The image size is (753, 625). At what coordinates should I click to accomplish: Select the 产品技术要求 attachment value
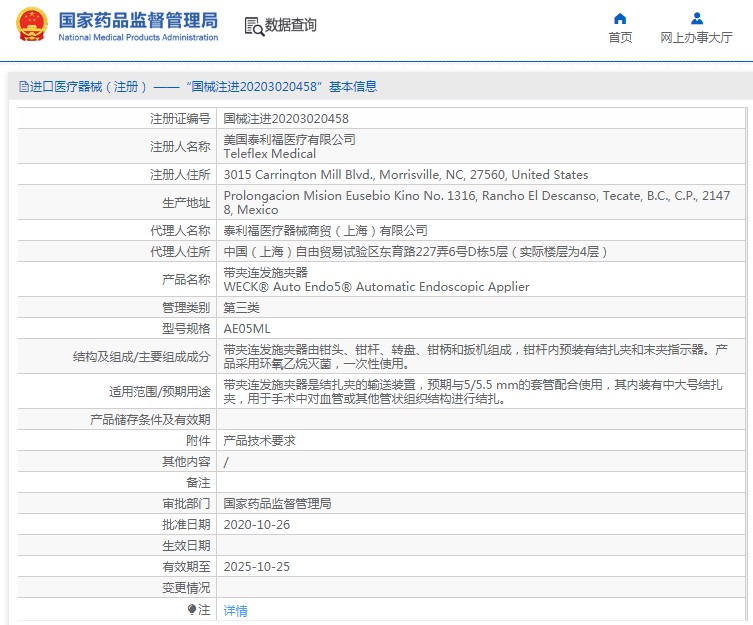click(x=259, y=441)
